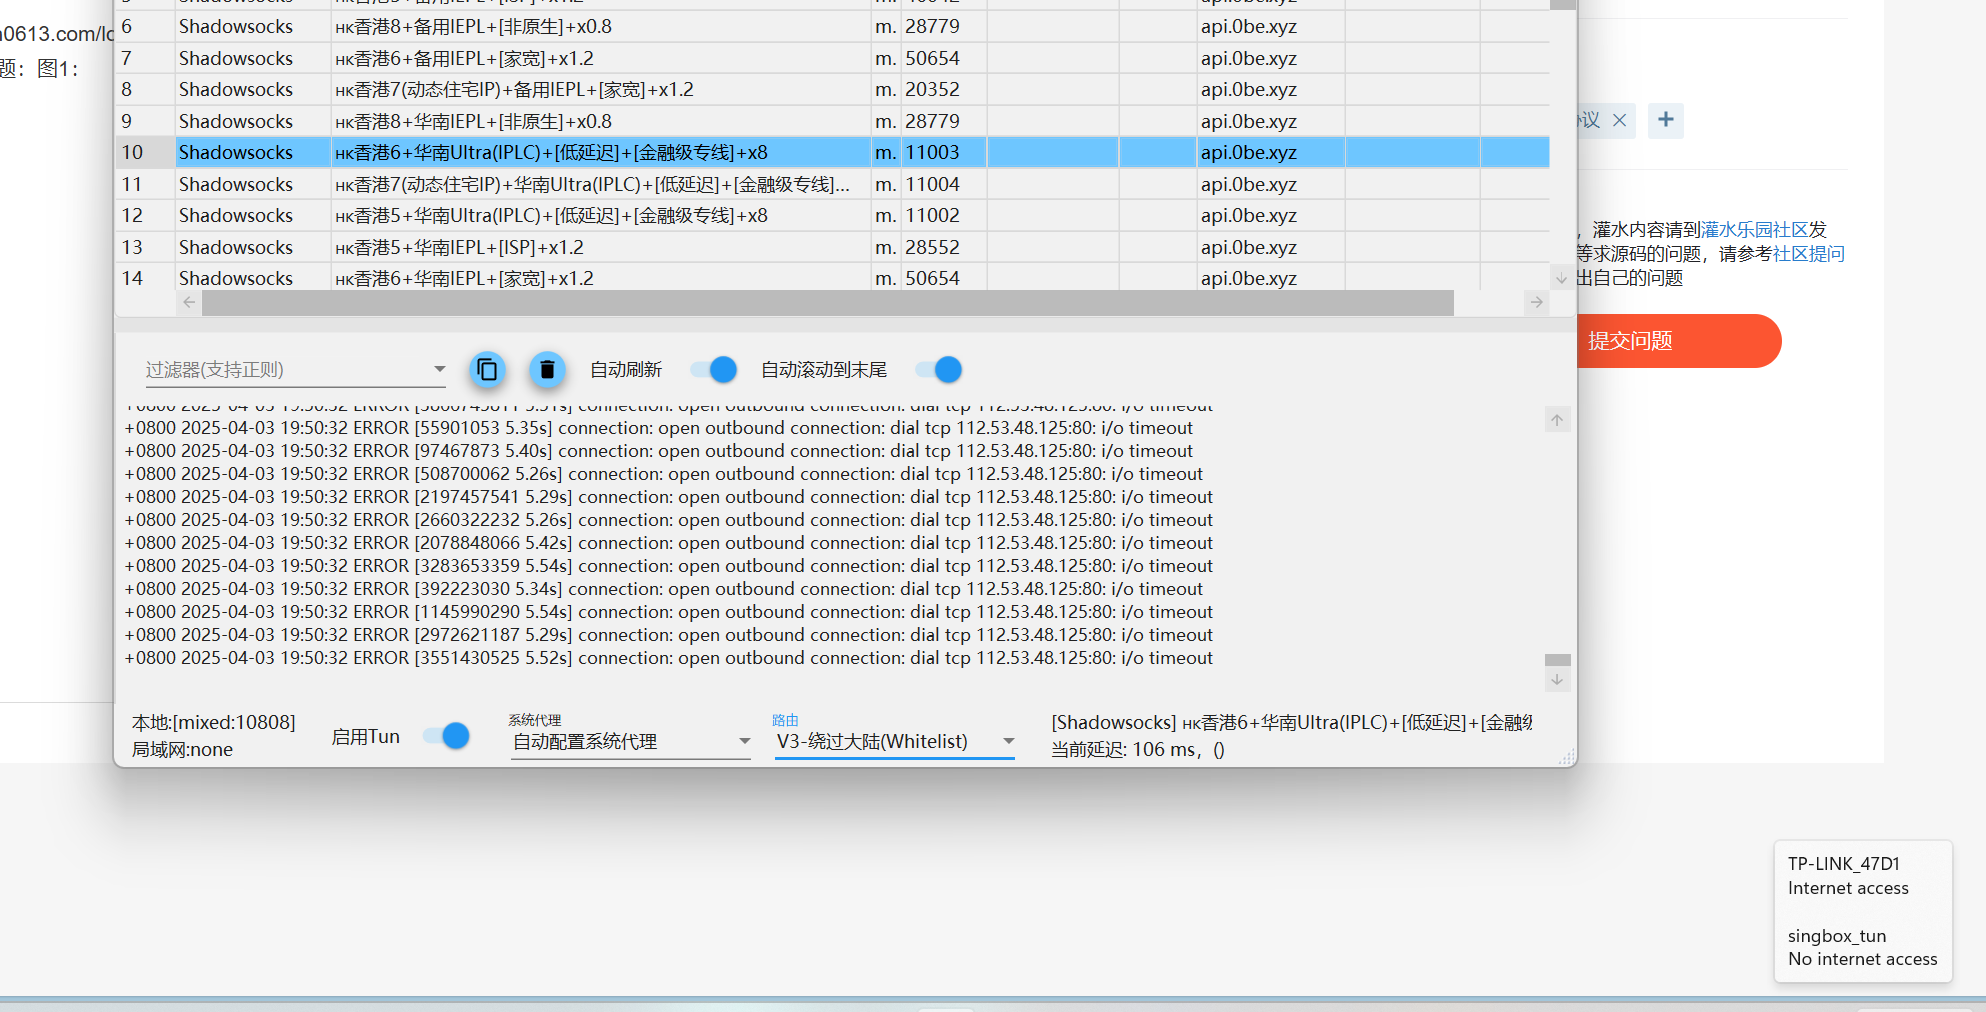The image size is (1986, 1012).
Task: Click the window resize grip corner
Action: 1567,757
